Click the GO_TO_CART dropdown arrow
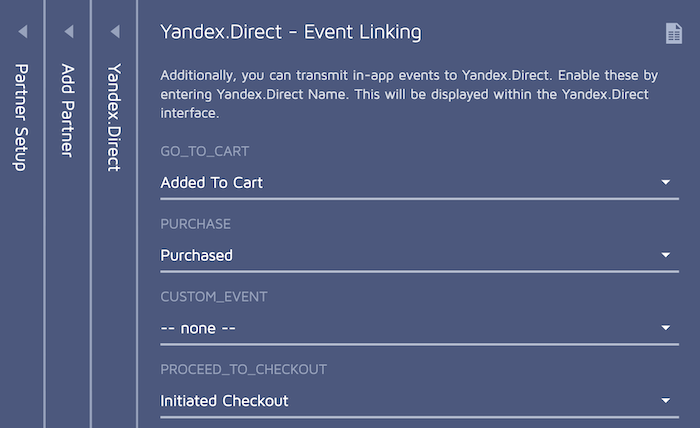This screenshot has height=428, width=700. pos(666,183)
